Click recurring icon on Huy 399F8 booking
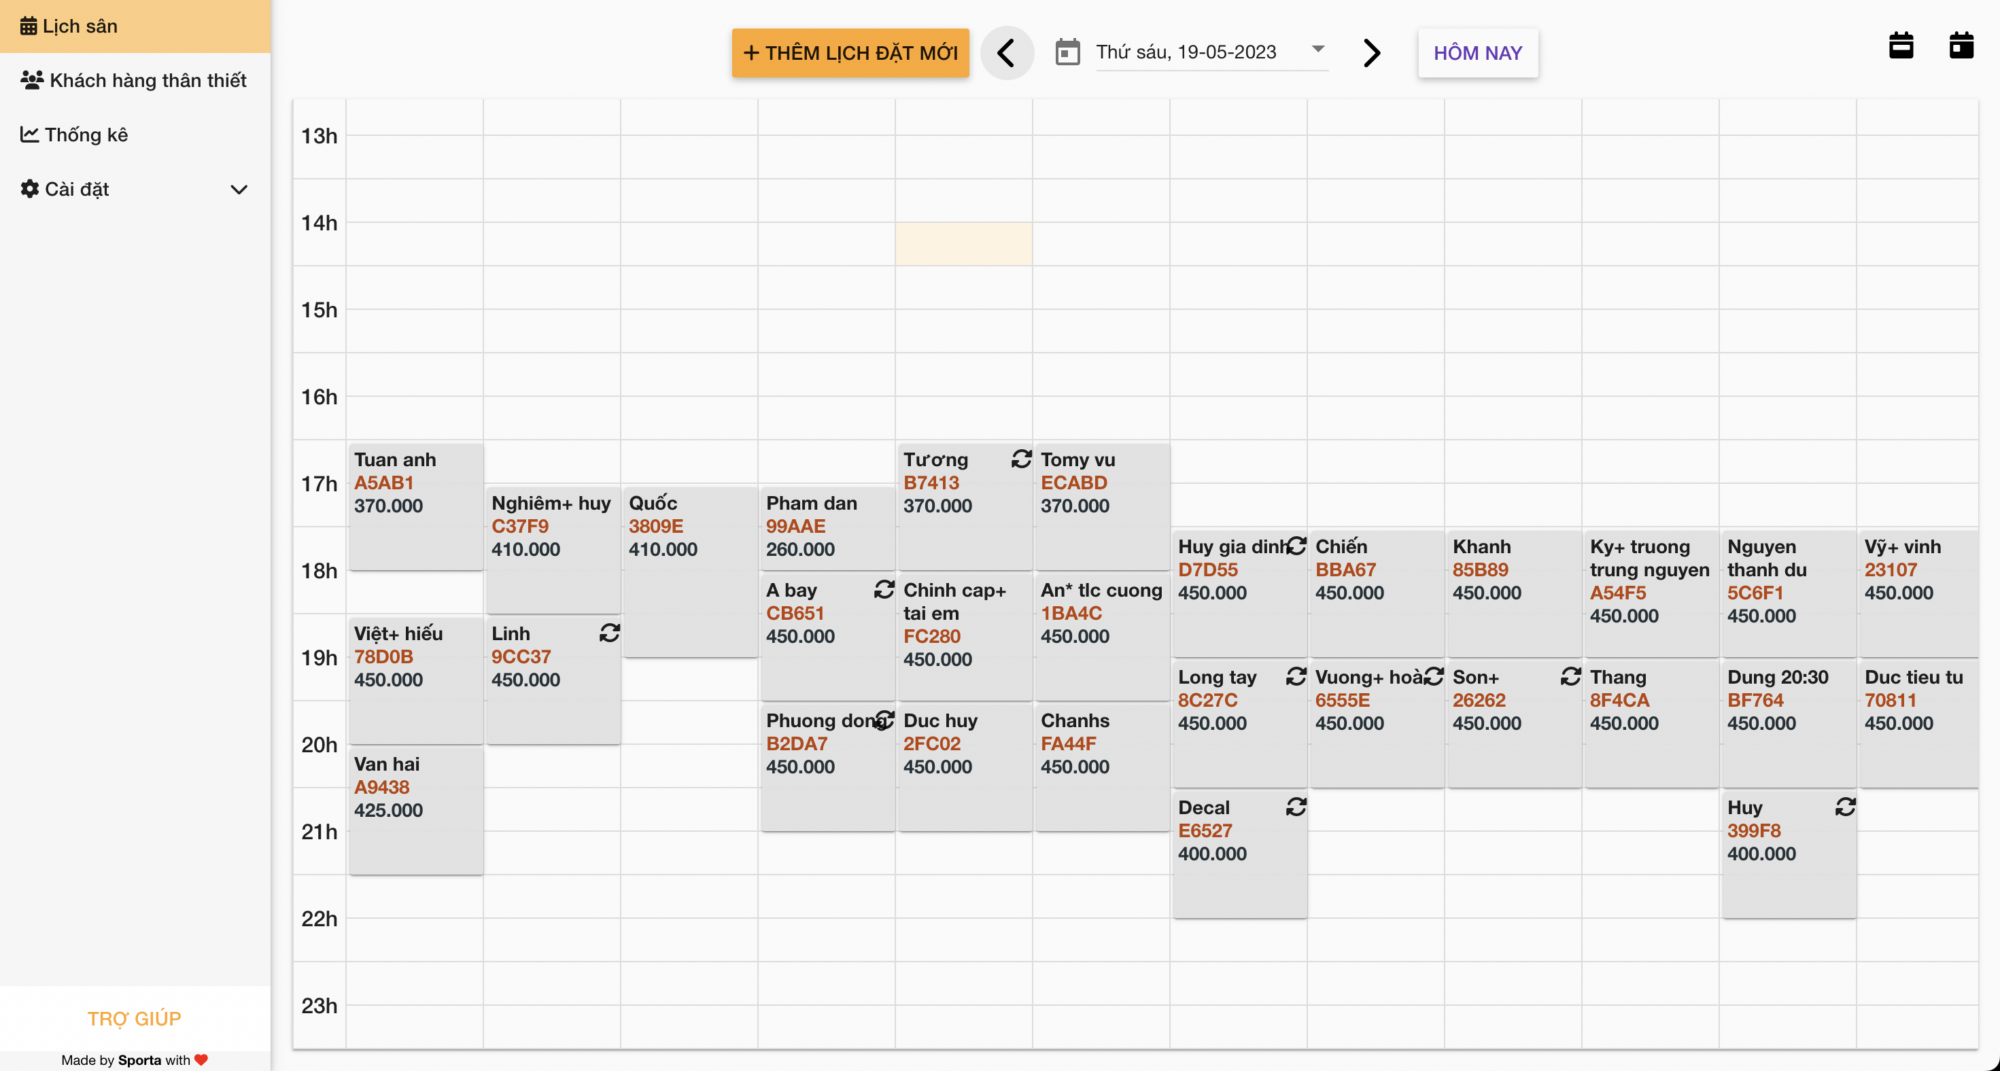2000x1071 pixels. pos(1846,806)
